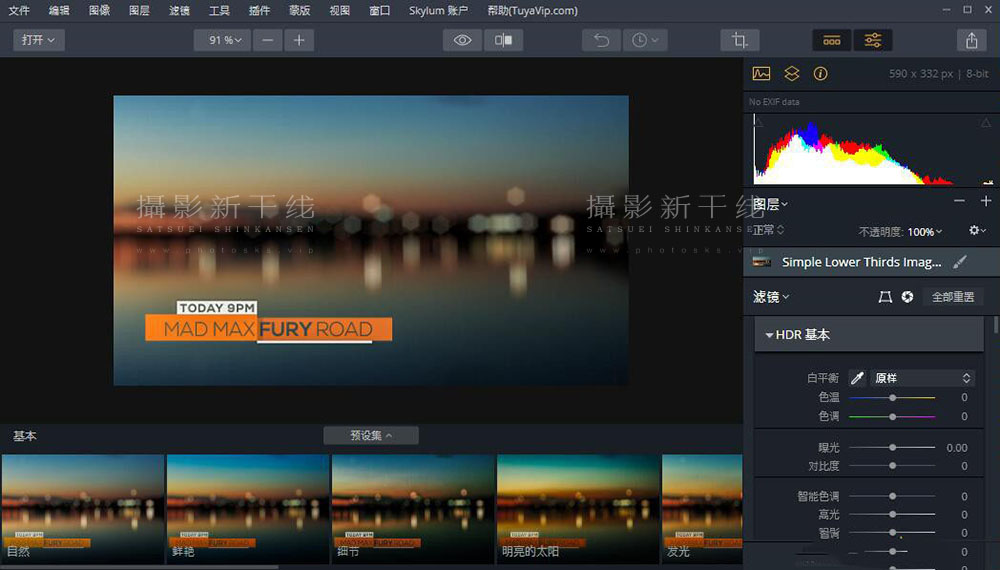Open the 文件 menu
The height and width of the screenshot is (570, 1000).
tap(19, 10)
